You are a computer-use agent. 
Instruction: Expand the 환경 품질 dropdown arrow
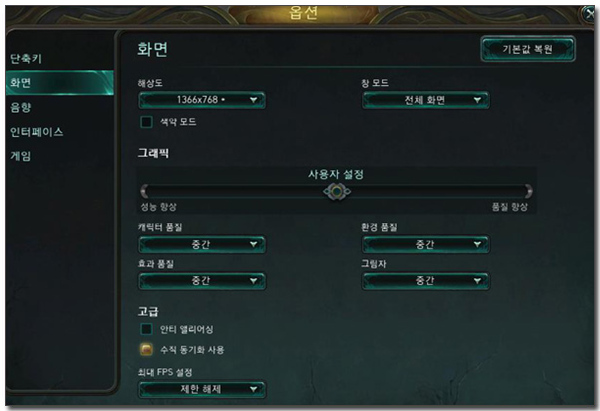[477, 244]
